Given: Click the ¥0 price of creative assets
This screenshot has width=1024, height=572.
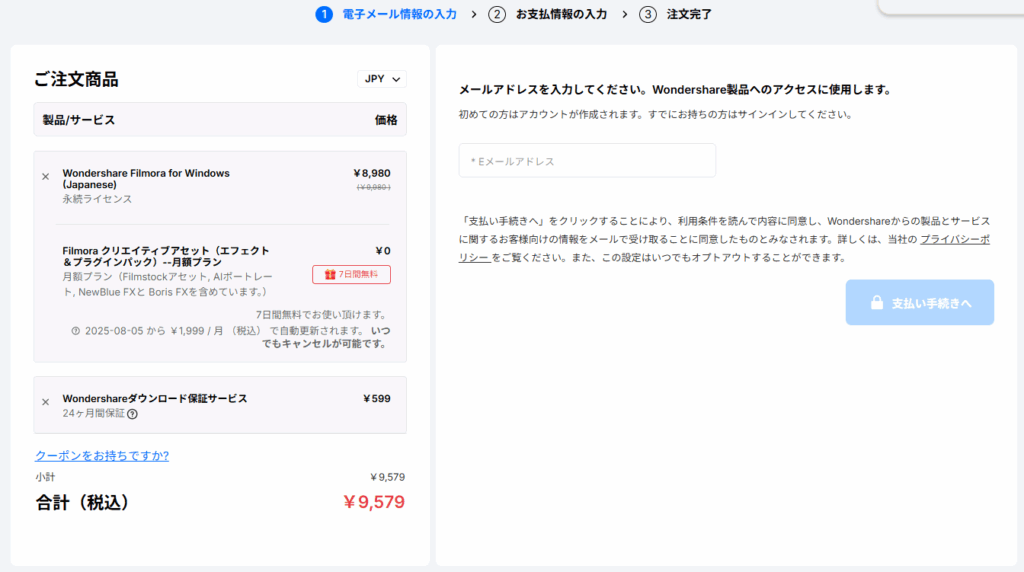Looking at the screenshot, I should (x=383, y=251).
